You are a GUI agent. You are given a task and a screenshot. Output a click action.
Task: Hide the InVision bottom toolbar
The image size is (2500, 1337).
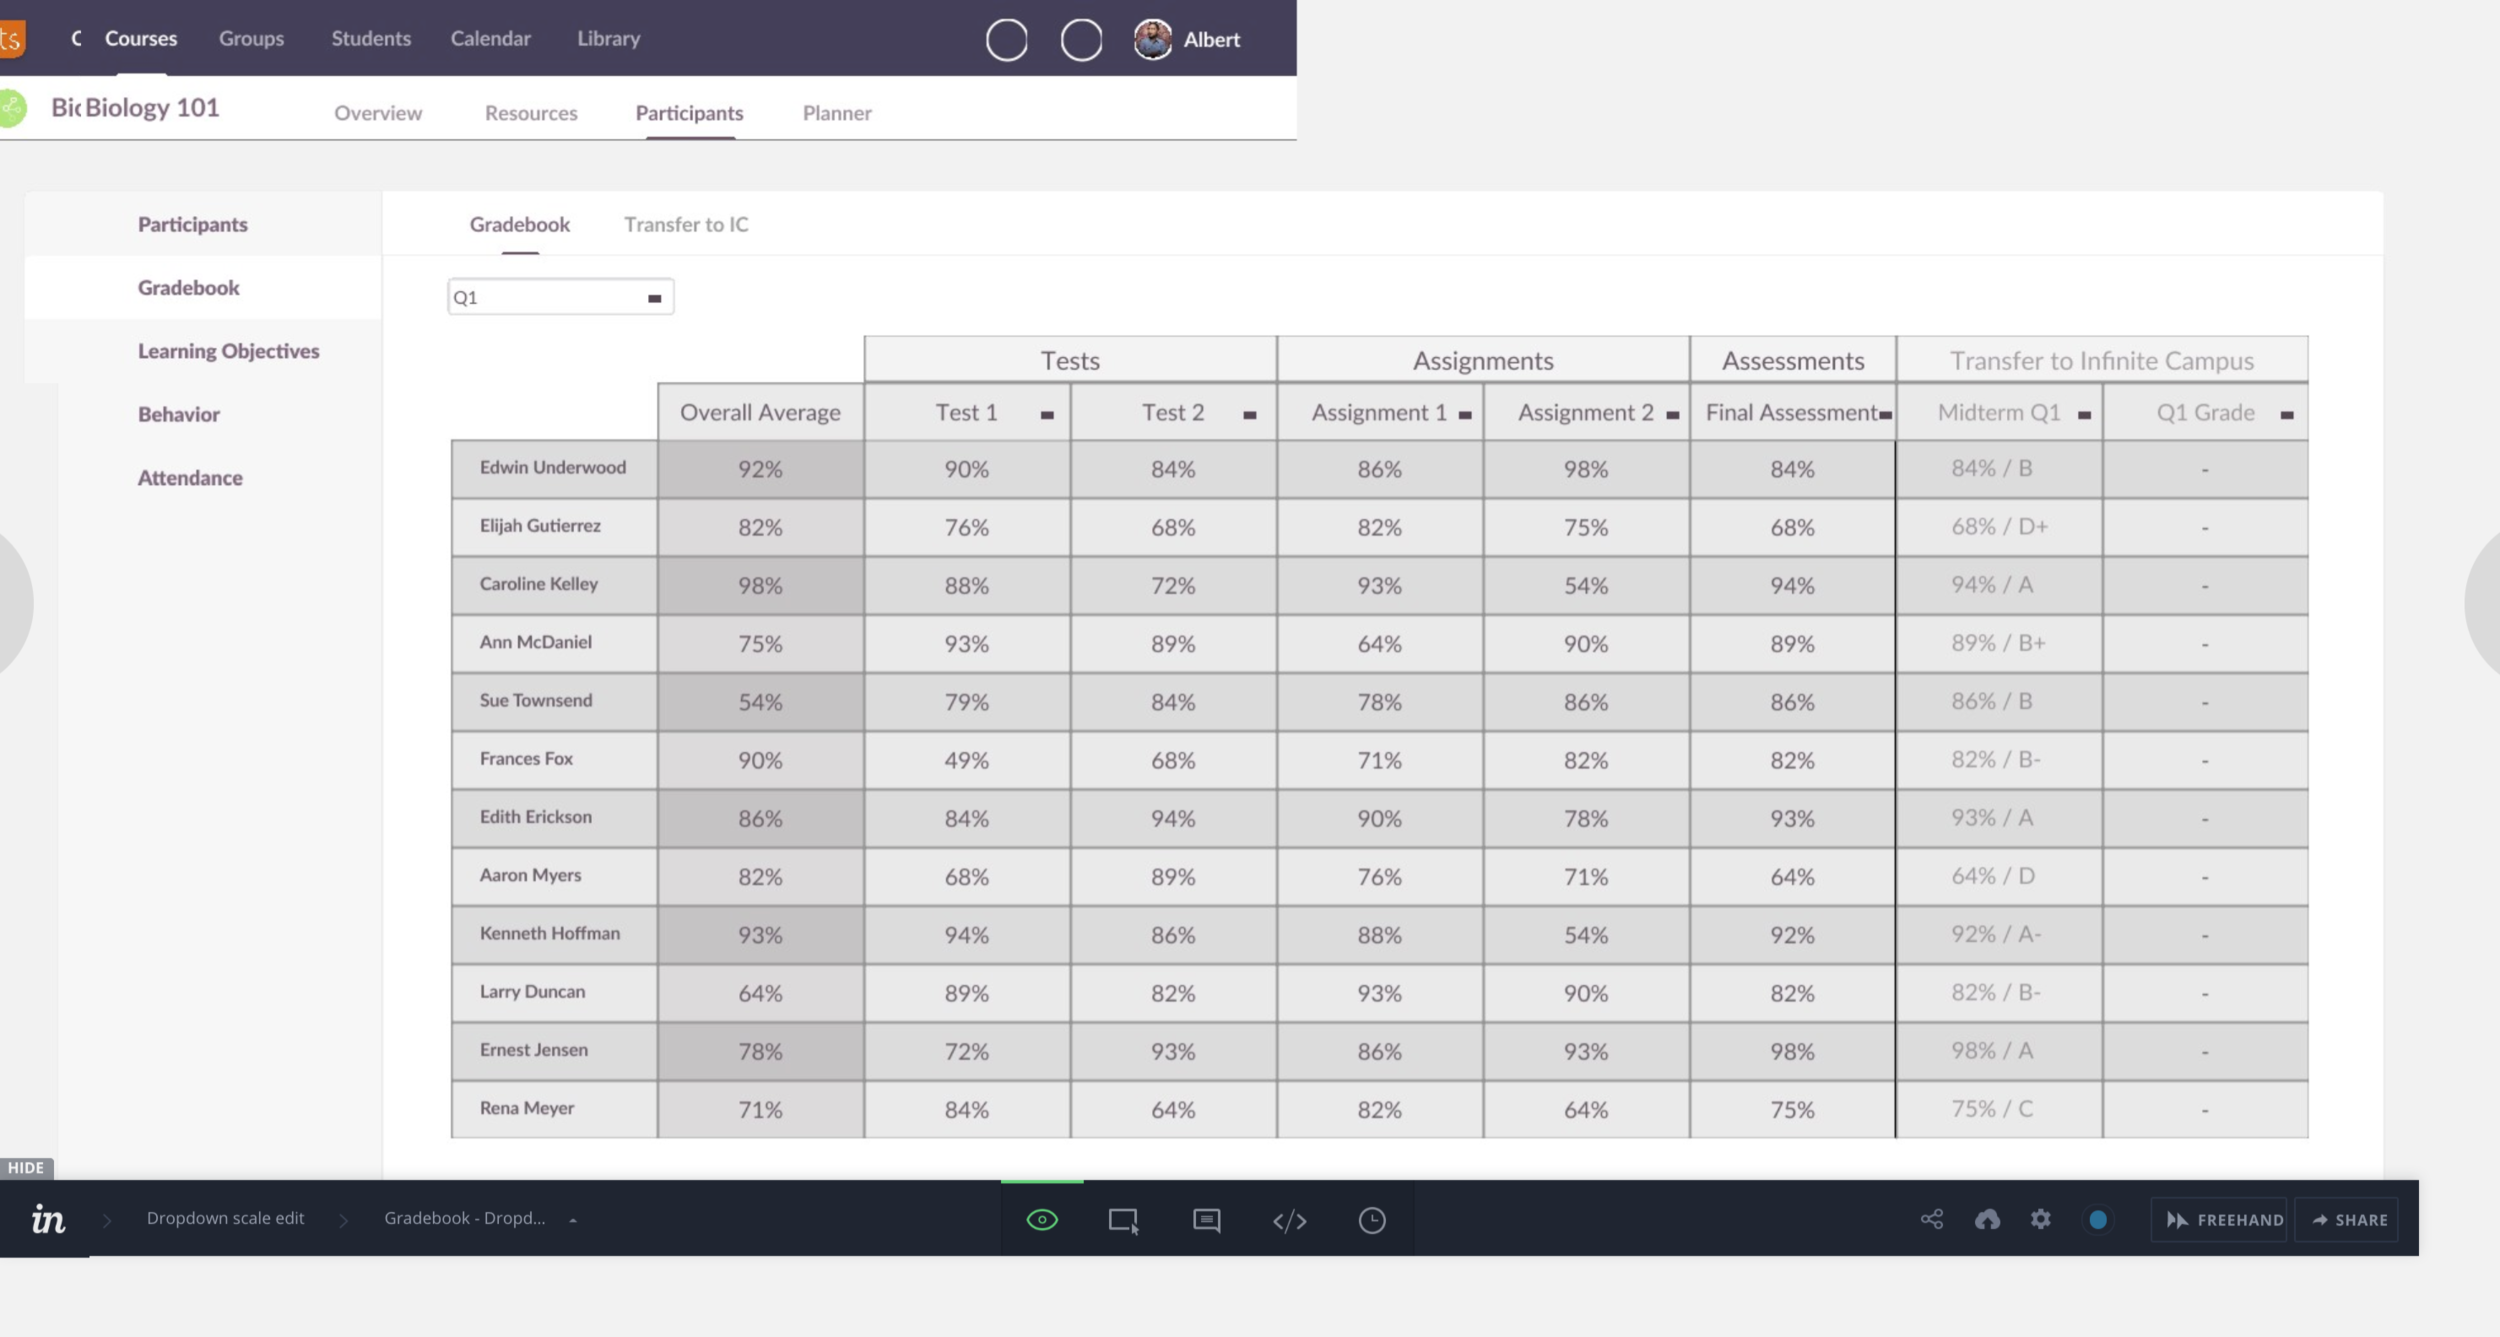26,1167
